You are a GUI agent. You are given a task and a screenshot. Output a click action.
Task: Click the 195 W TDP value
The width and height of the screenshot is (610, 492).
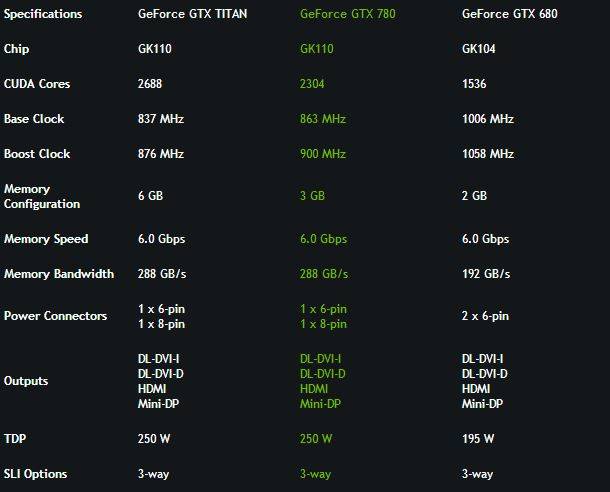click(x=478, y=439)
